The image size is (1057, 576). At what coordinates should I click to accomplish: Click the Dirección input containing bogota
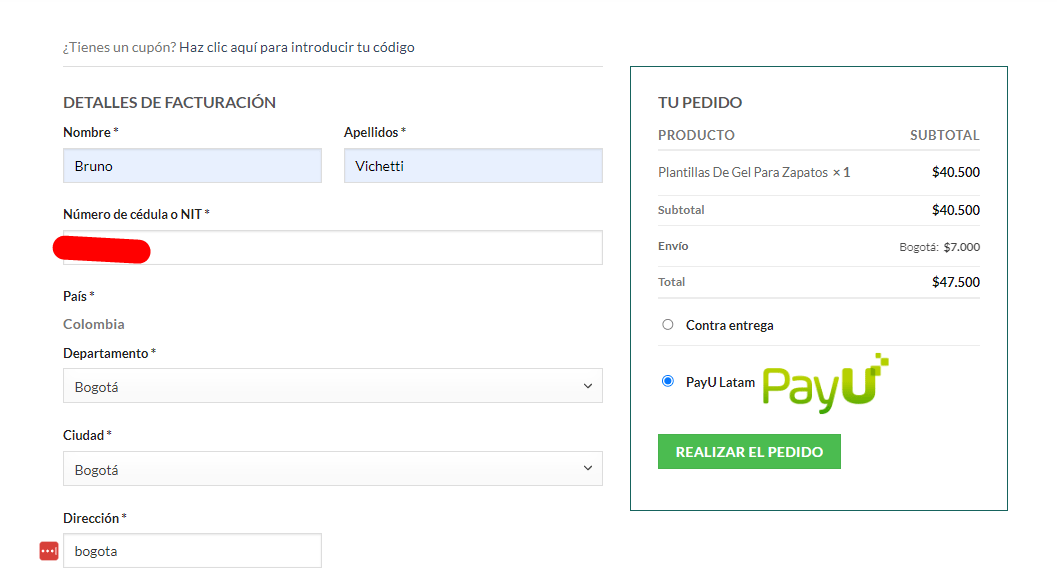(x=192, y=551)
